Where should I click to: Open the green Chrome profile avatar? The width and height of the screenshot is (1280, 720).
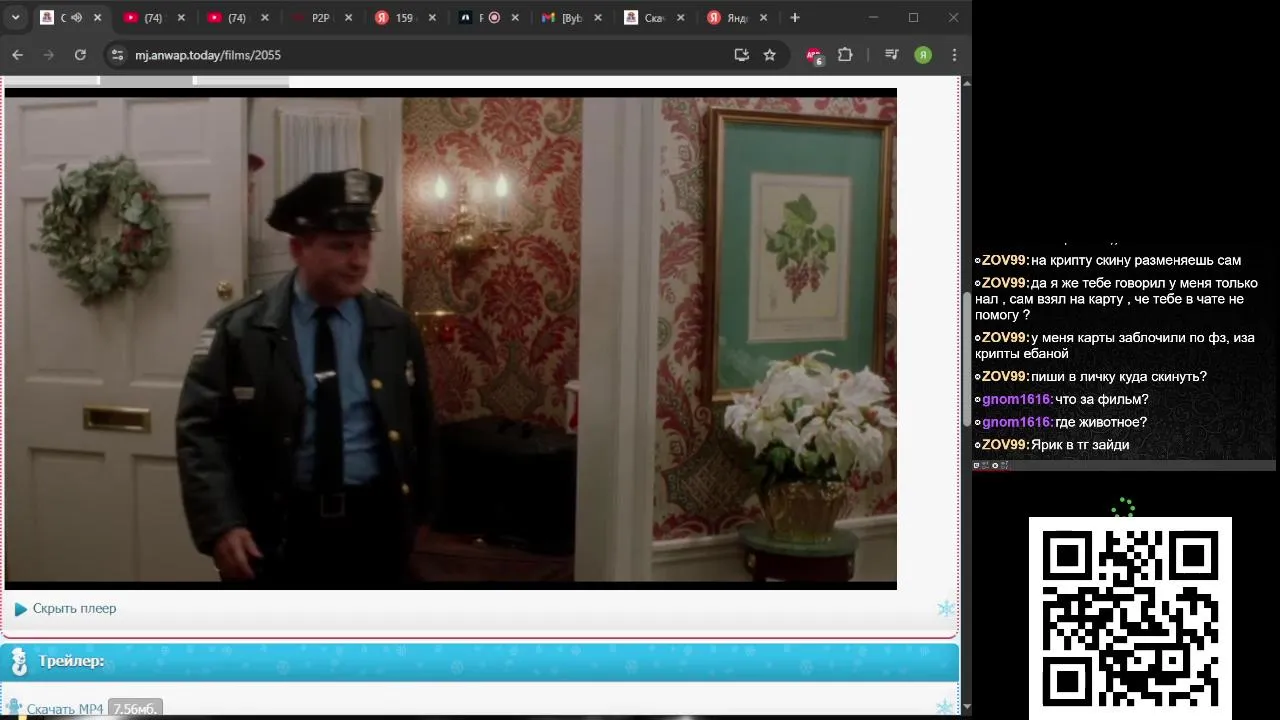923,55
